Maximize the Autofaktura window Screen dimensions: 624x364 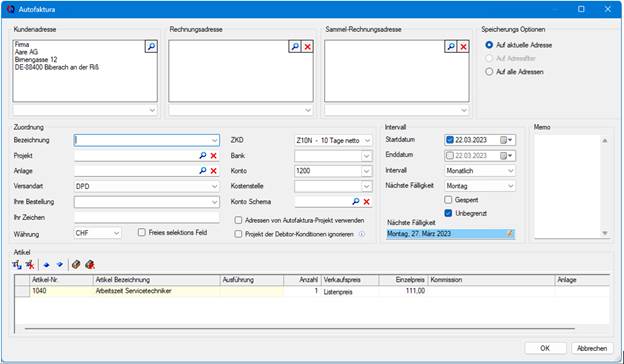[x=581, y=9]
